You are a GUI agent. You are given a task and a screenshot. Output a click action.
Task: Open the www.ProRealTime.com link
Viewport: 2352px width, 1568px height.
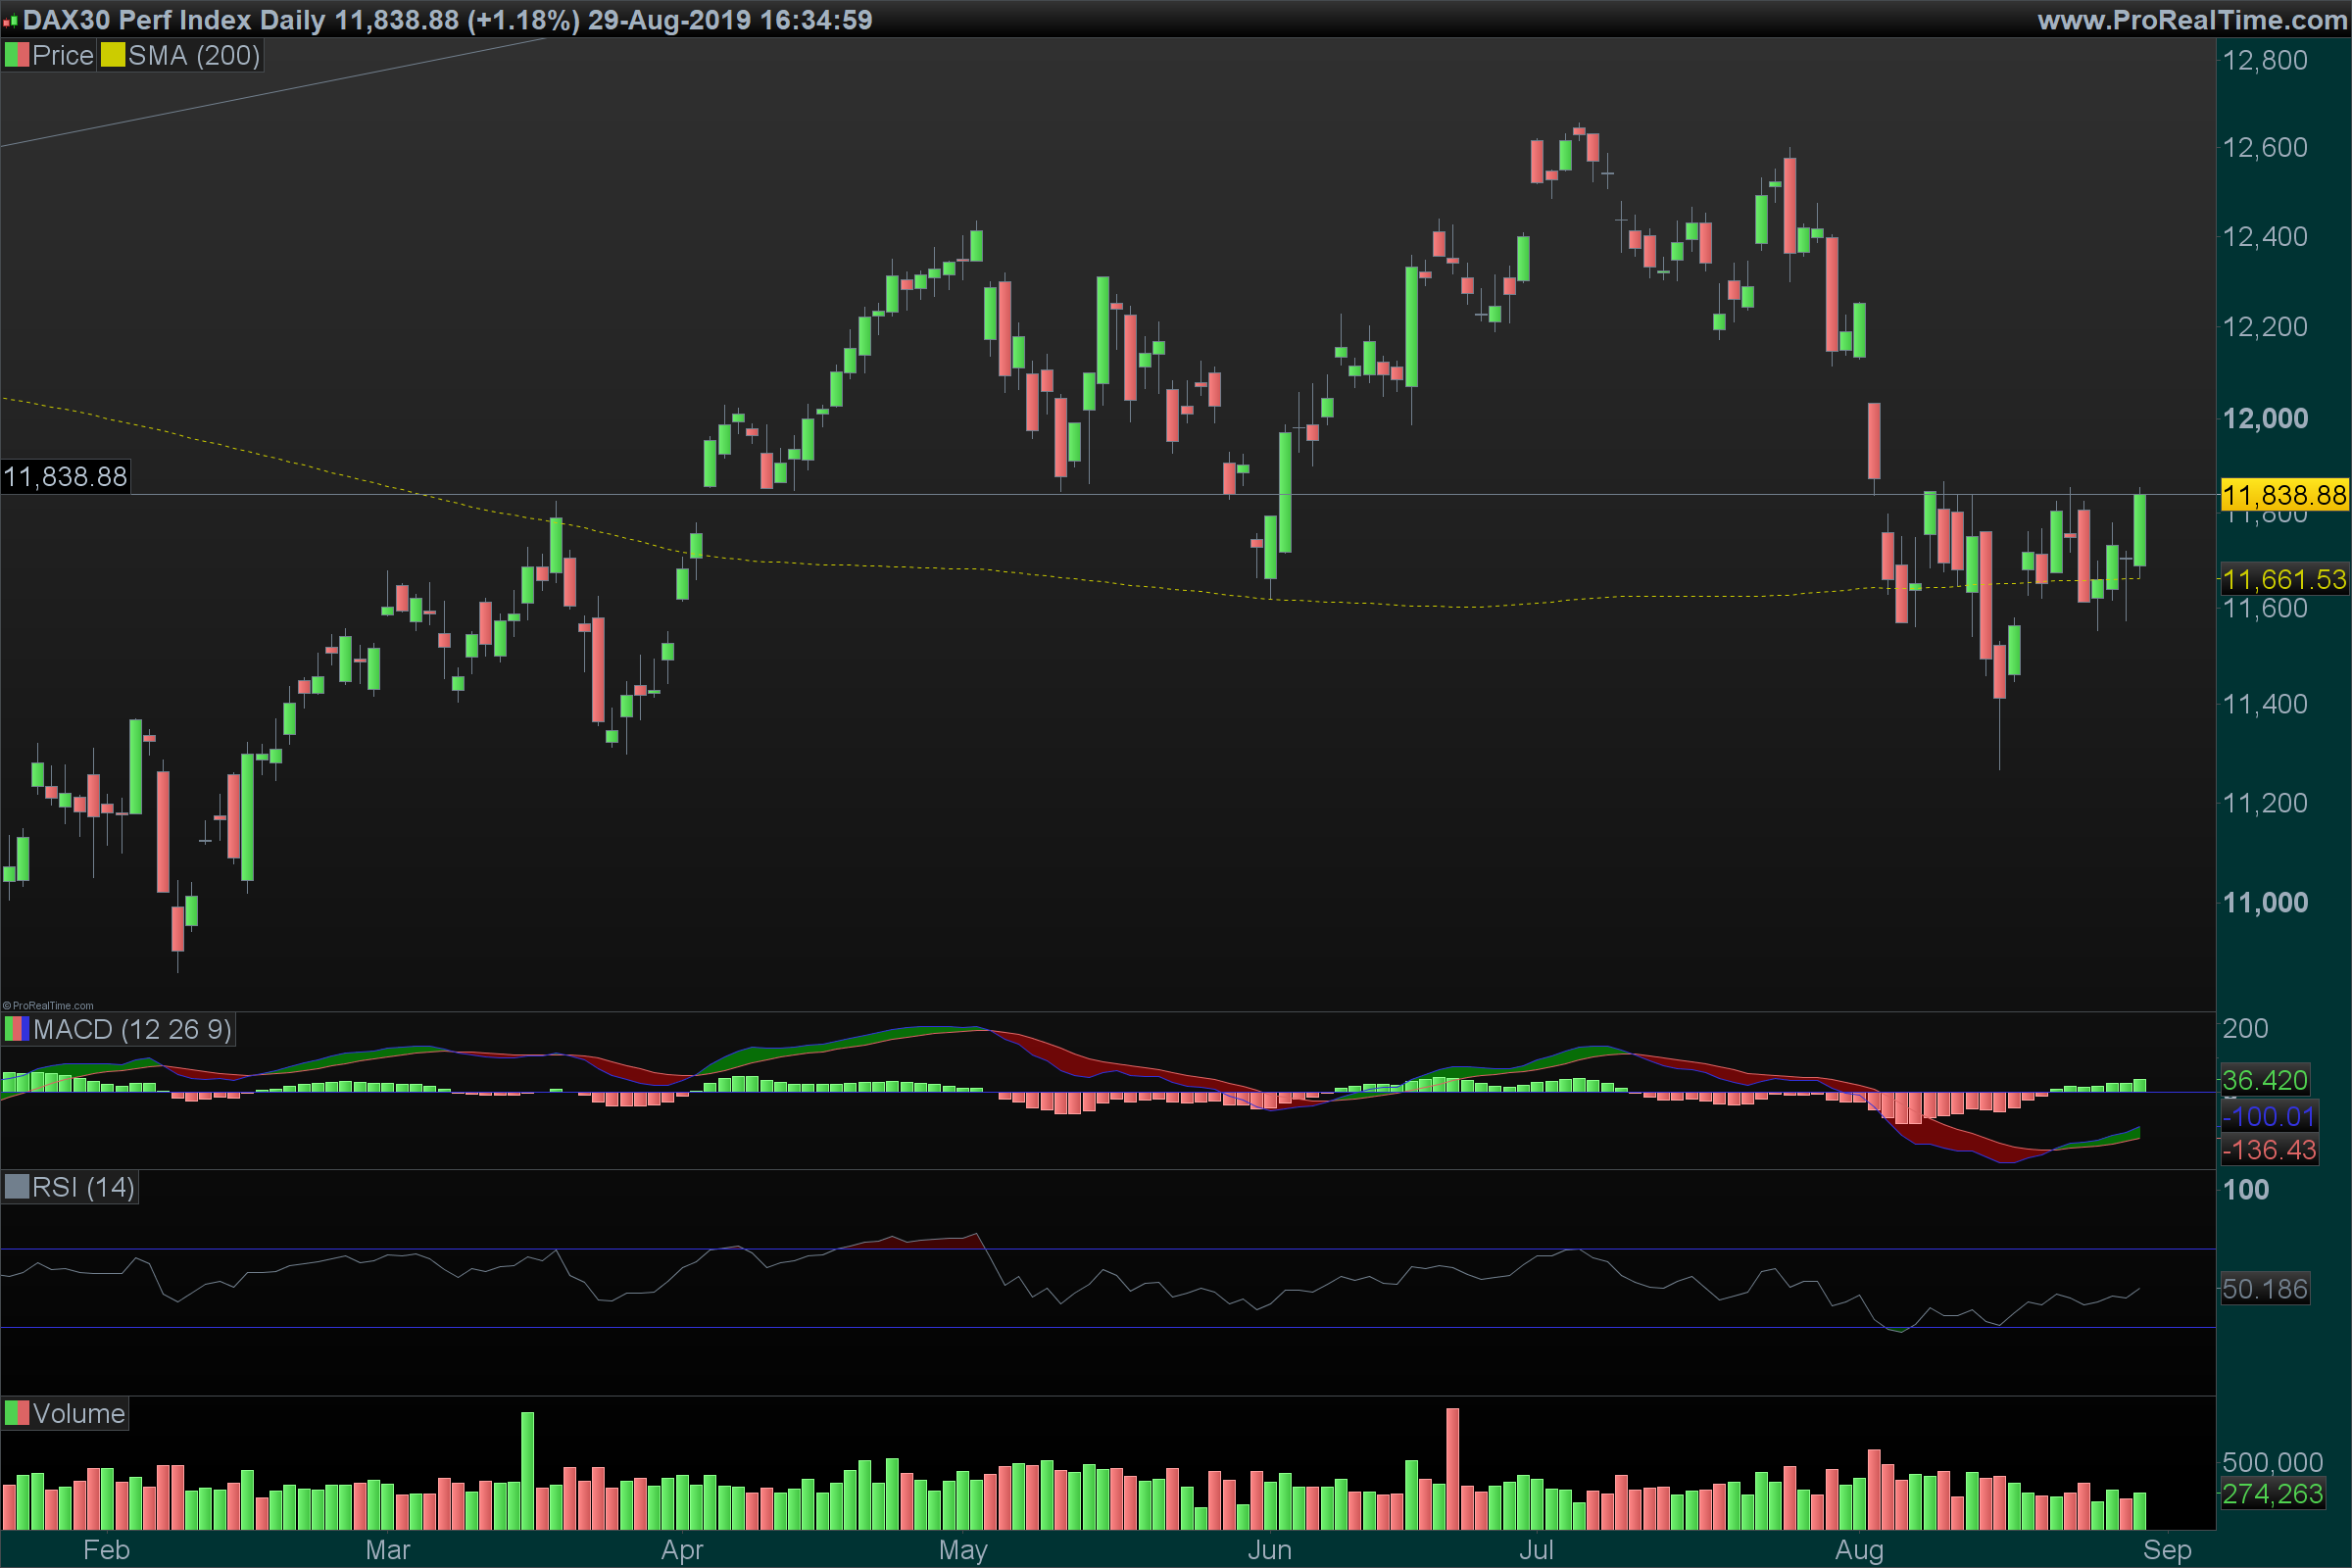pyautogui.click(x=2192, y=20)
